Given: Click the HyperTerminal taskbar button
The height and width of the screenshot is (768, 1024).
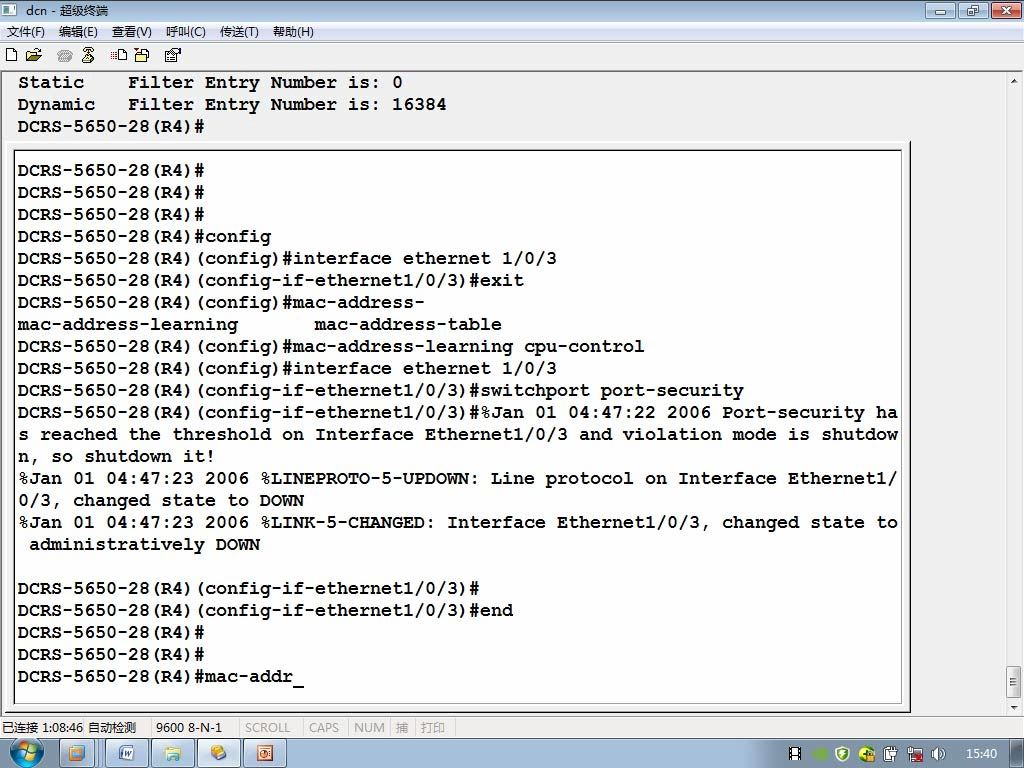Looking at the screenshot, I should [218, 754].
